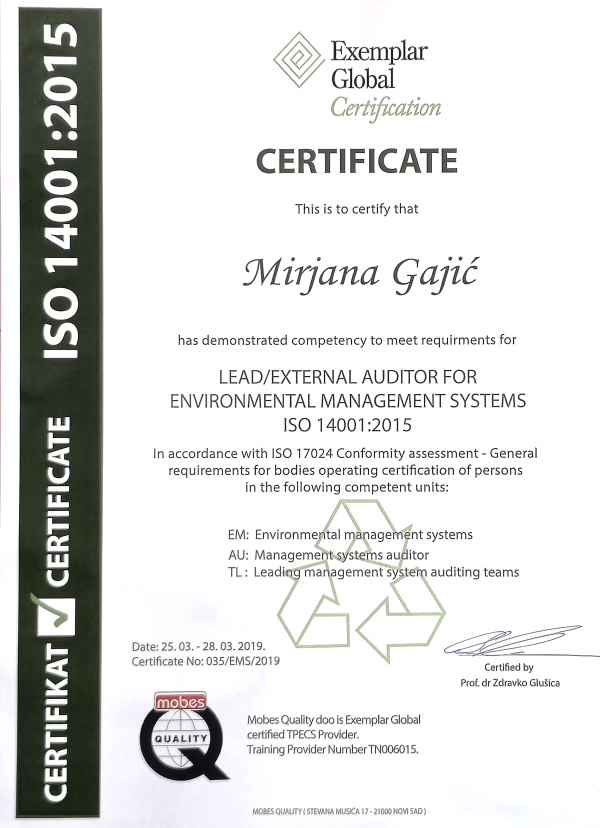
Task: Click 'Training Provider Number TN006015.'
Action: click(x=333, y=749)
